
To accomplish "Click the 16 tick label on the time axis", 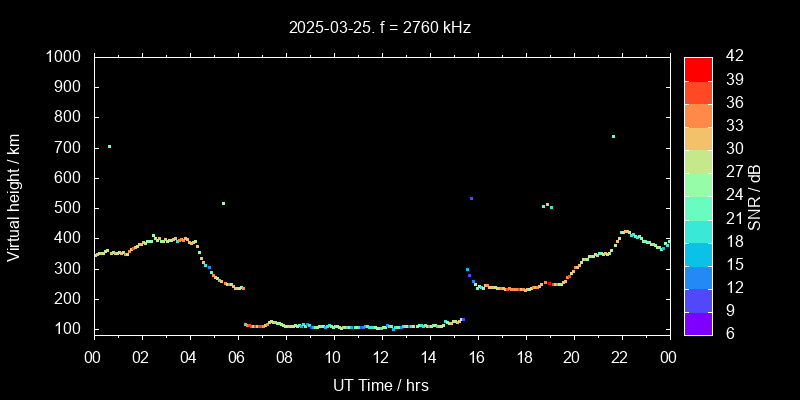I will coord(476,358).
